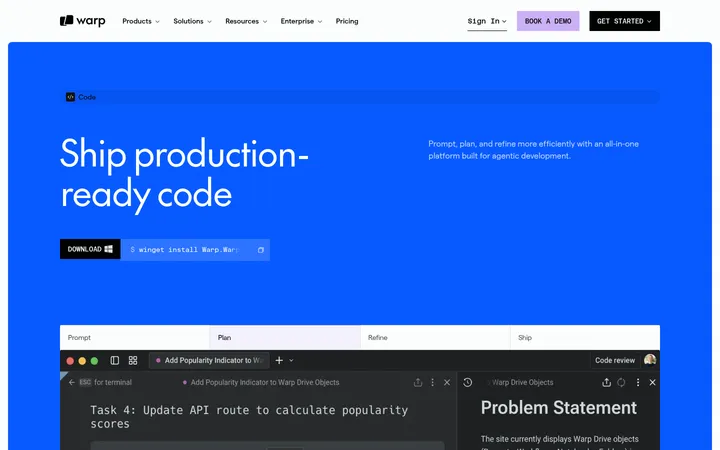720x450 pixels.
Task: Expand new tab options chevron
Action: point(291,360)
